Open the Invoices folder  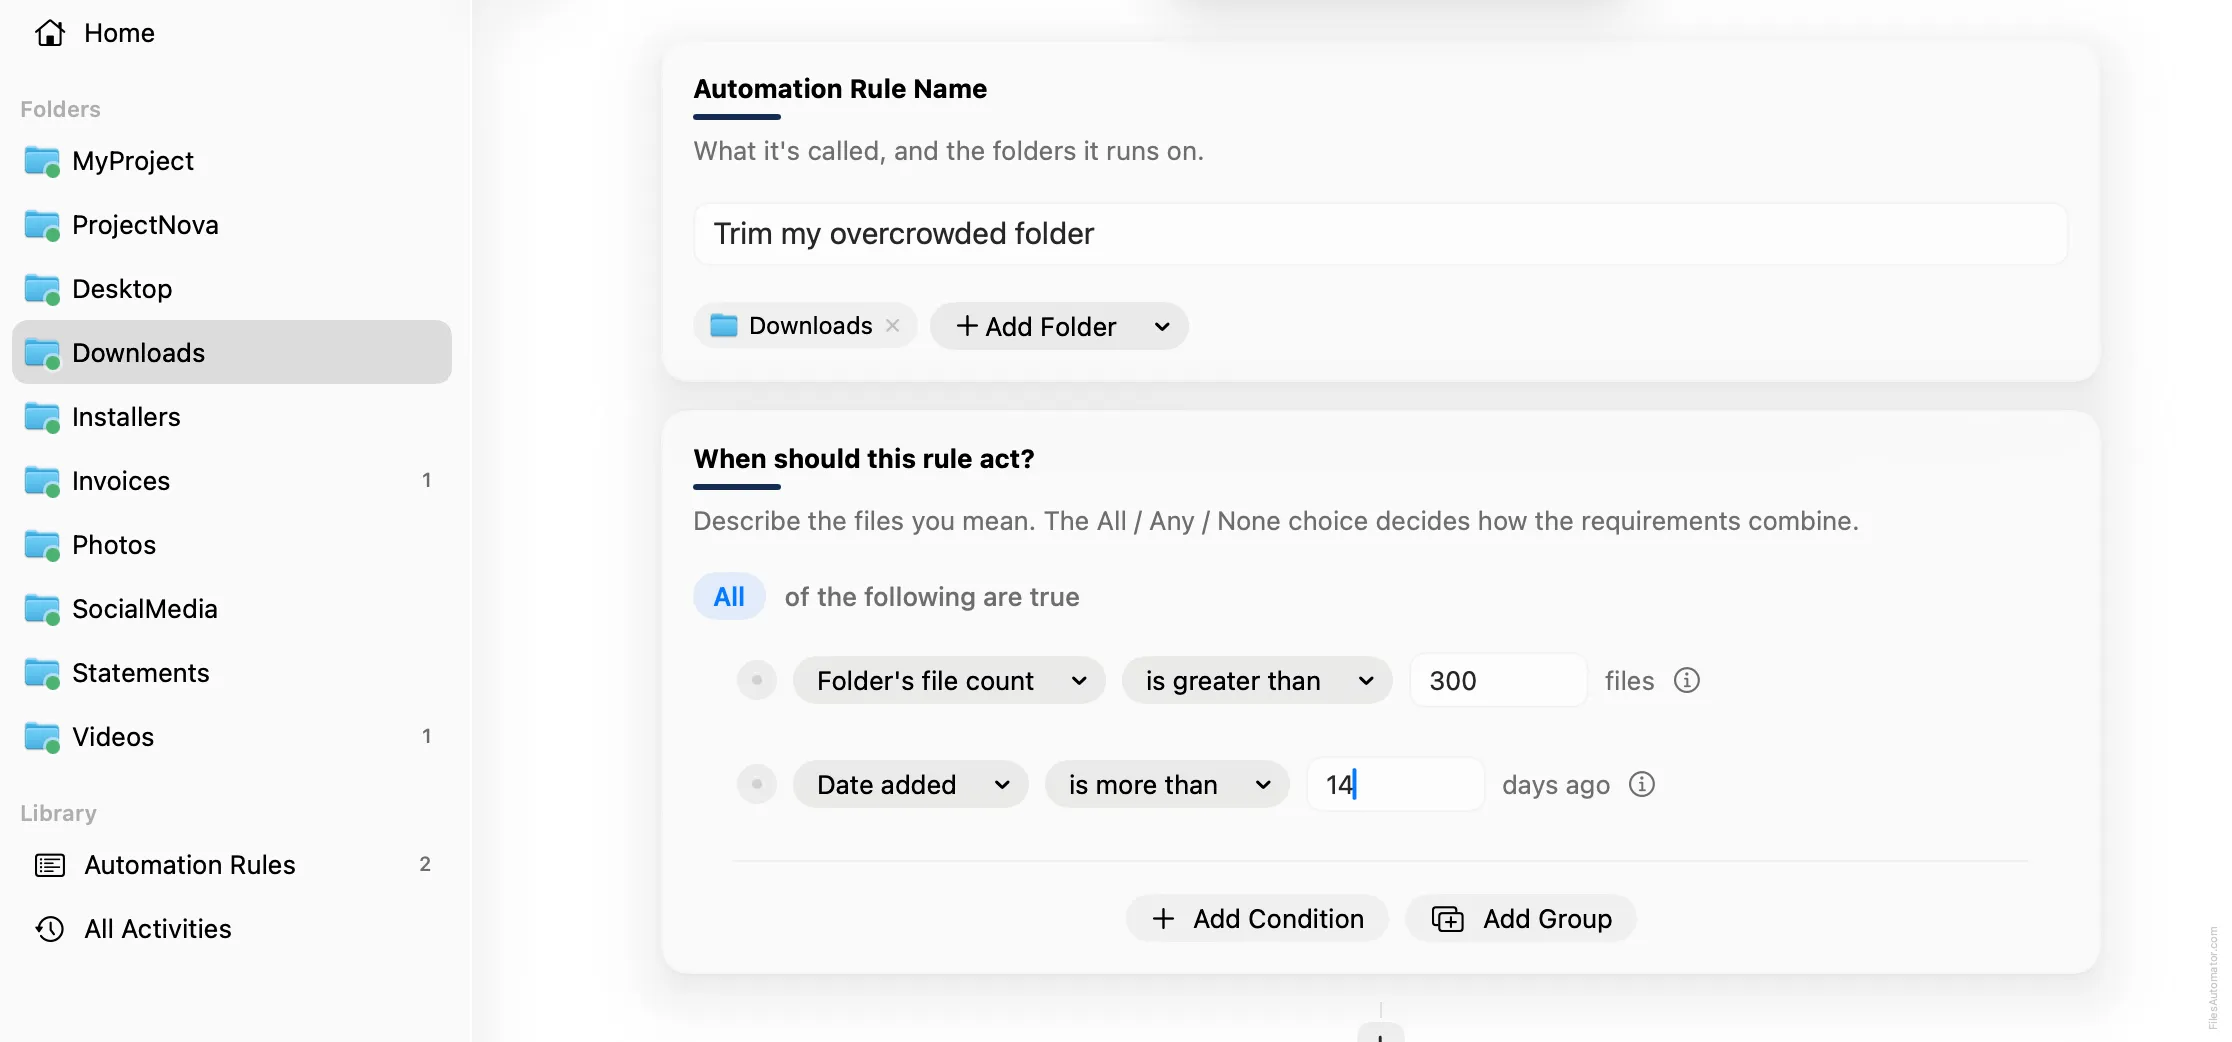[x=231, y=481]
